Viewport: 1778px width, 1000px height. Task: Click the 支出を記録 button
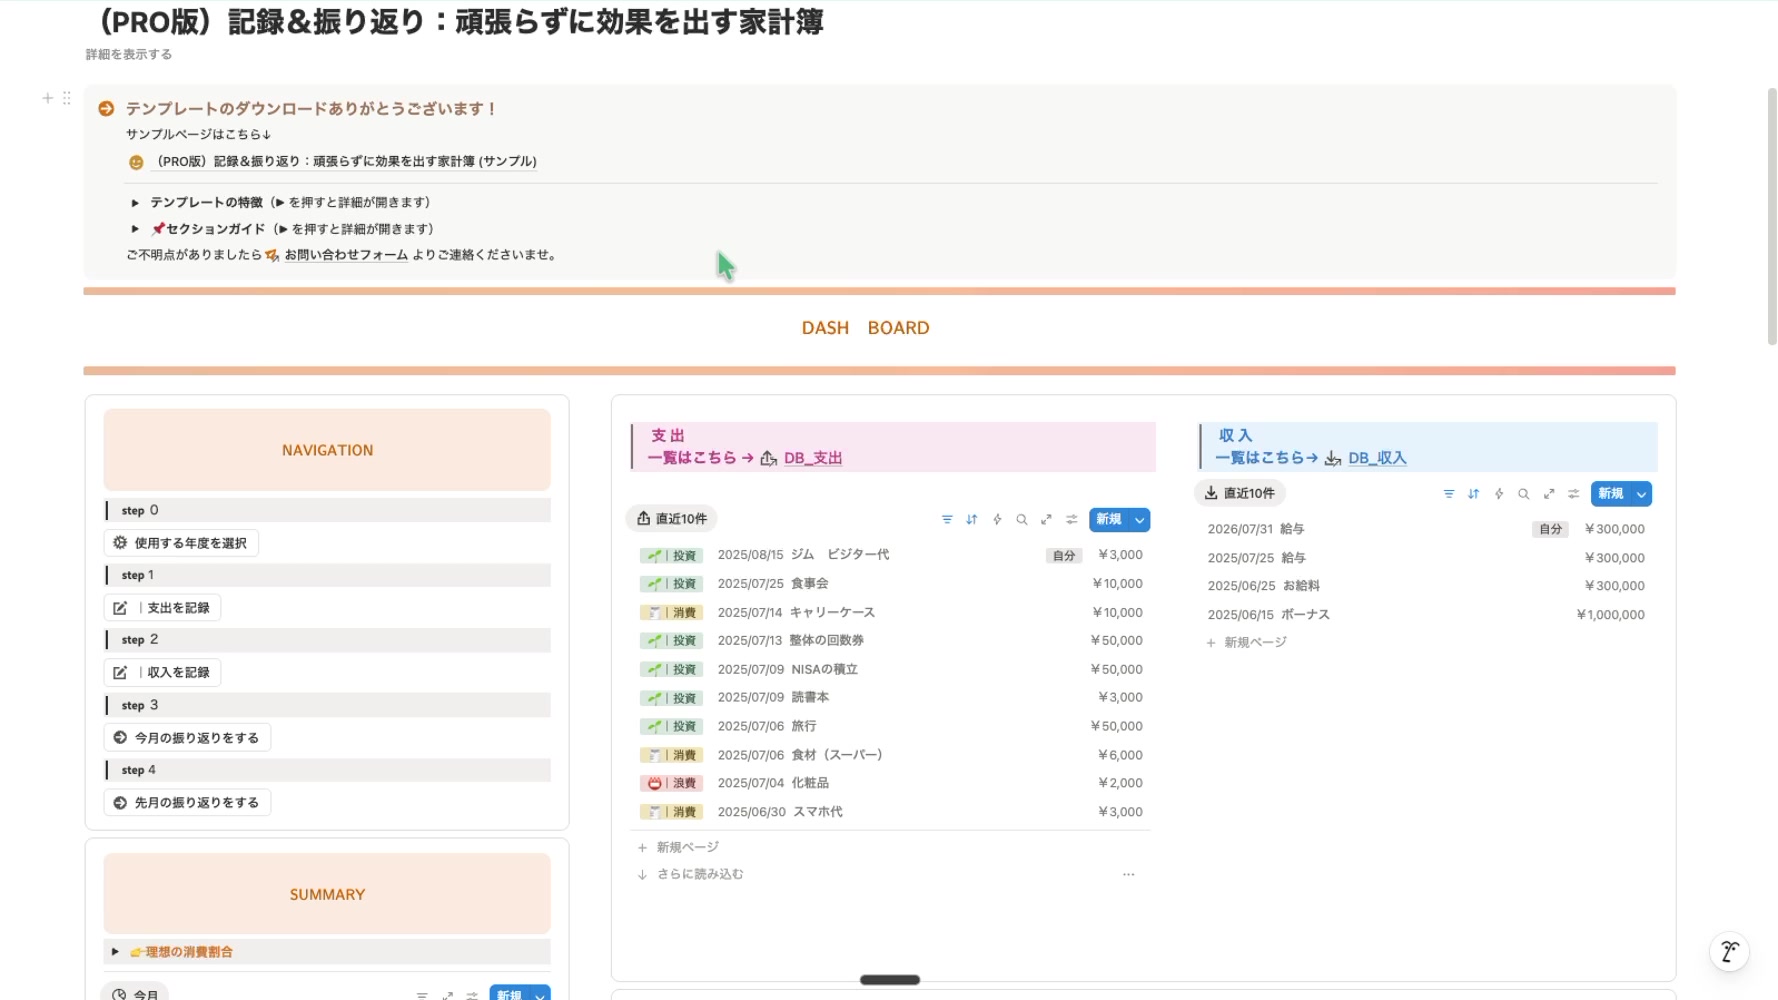click(163, 608)
